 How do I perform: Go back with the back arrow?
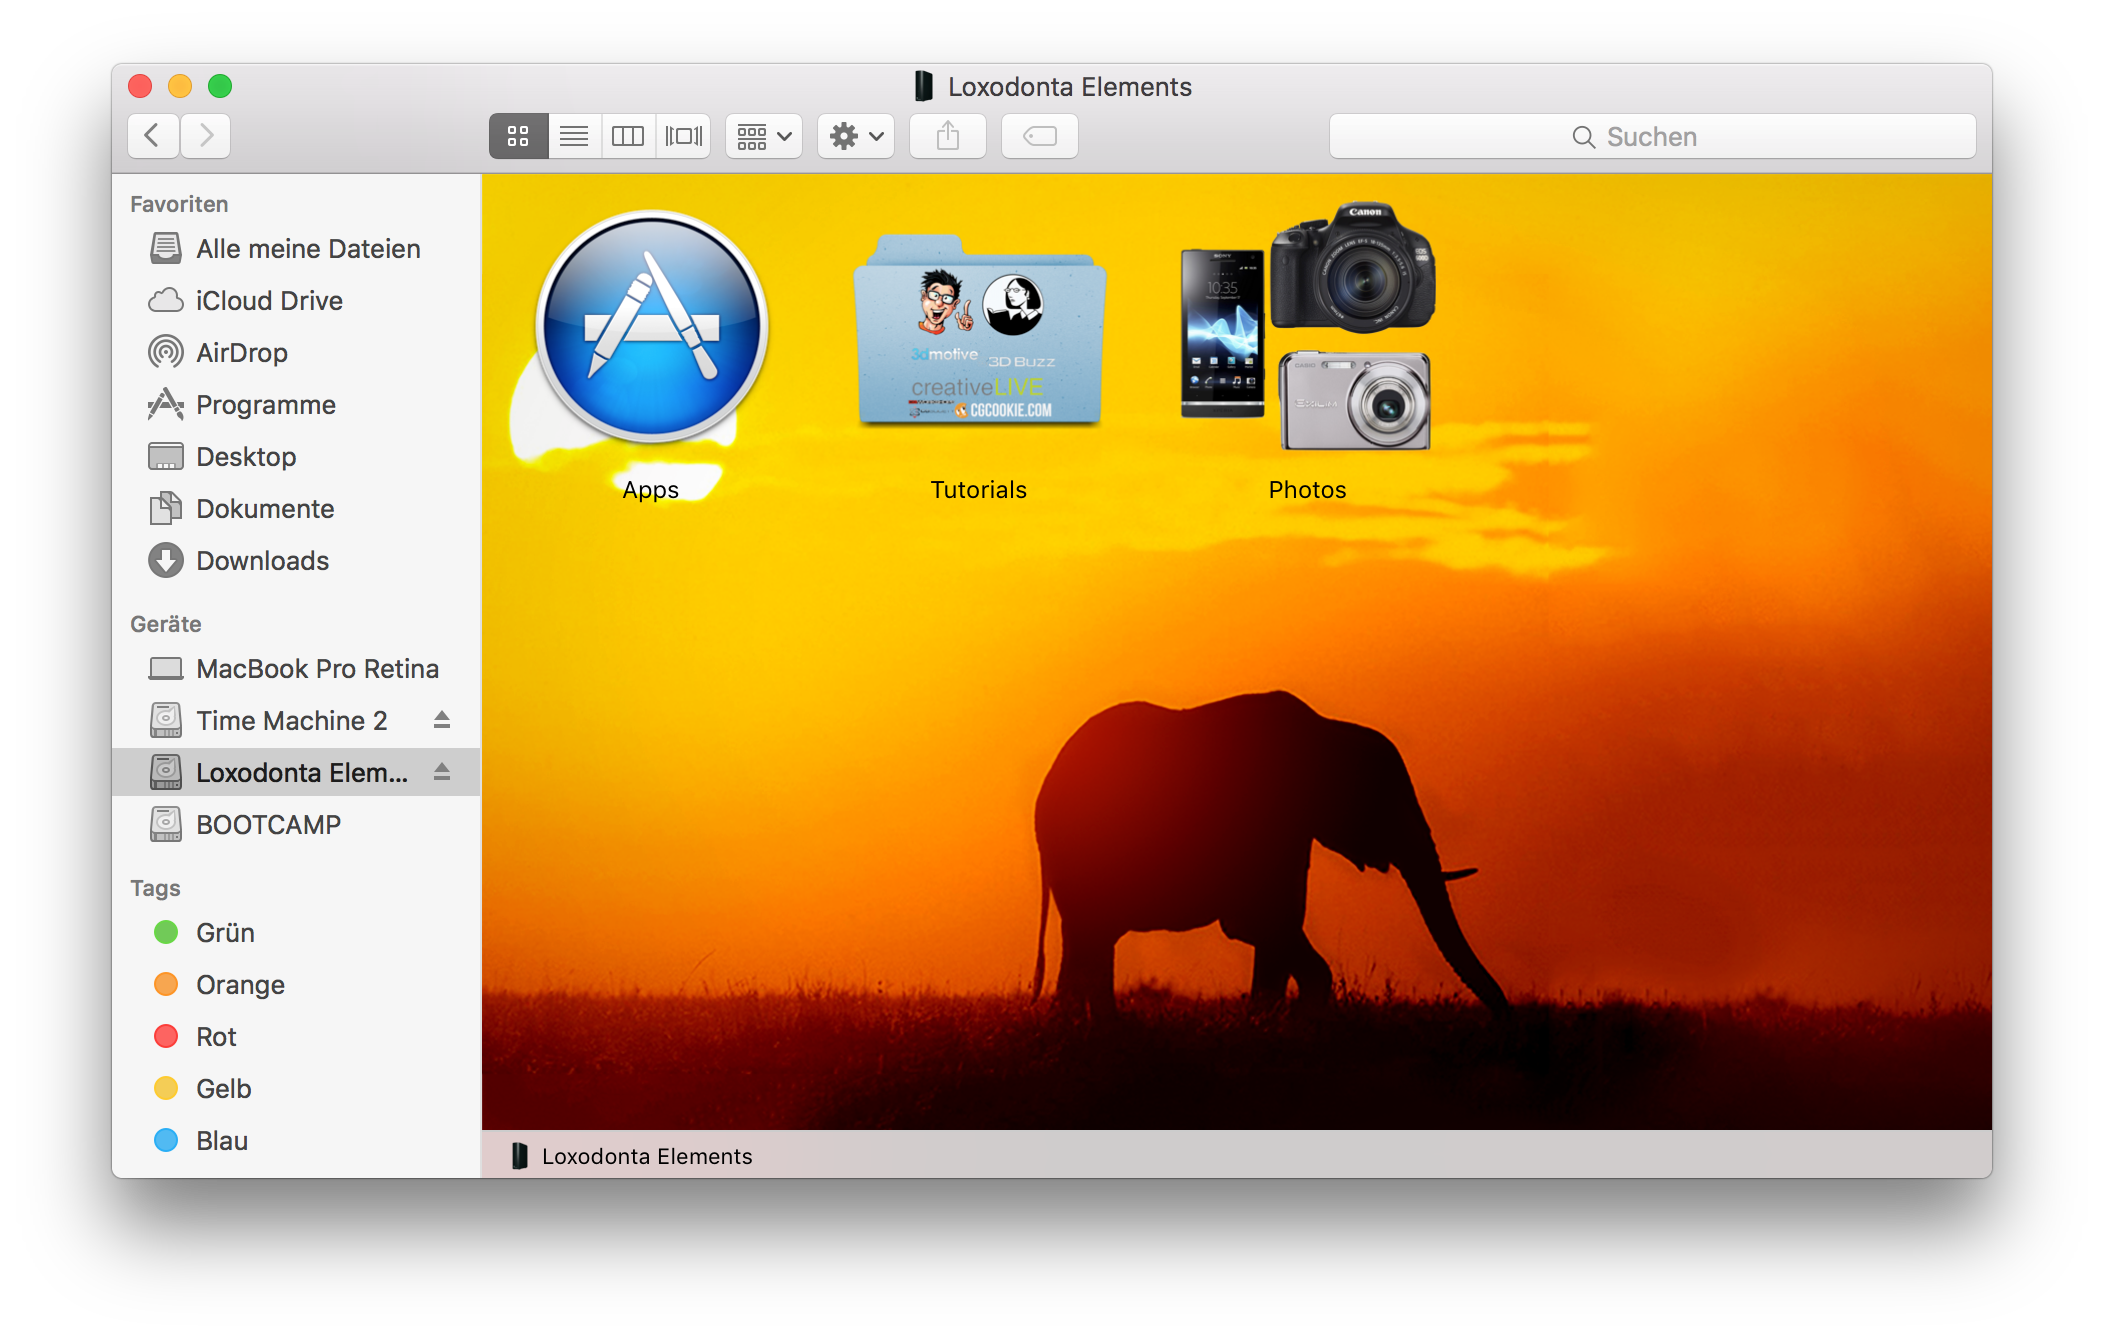click(x=153, y=136)
